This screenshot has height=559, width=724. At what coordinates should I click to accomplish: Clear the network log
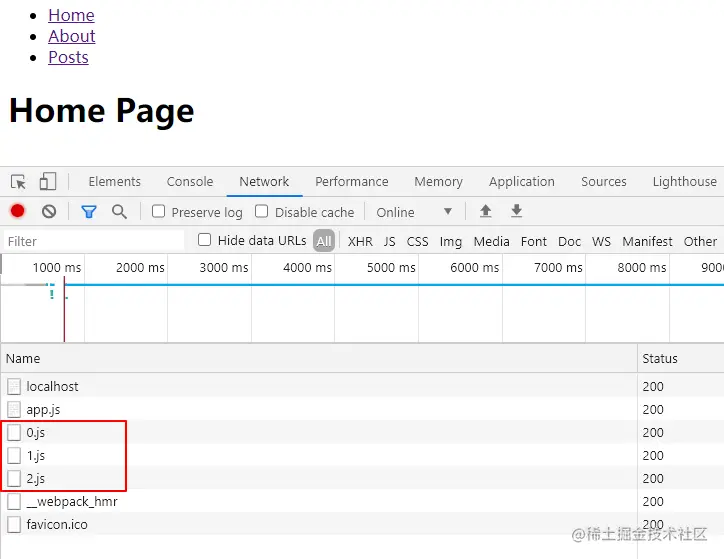tap(49, 211)
